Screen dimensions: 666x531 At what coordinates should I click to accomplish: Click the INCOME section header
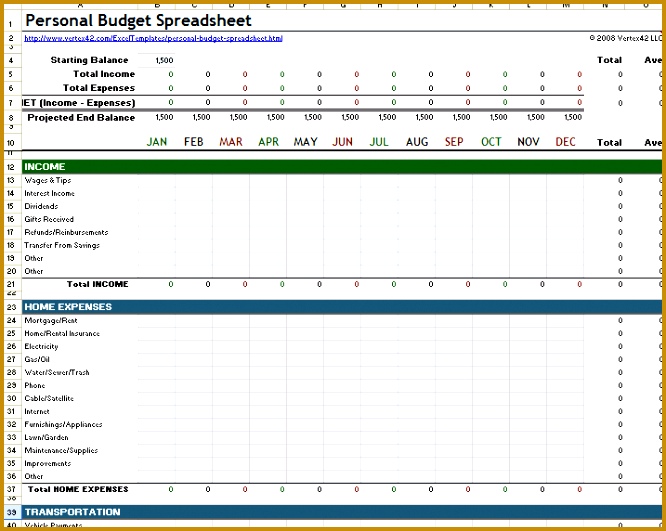(x=342, y=167)
